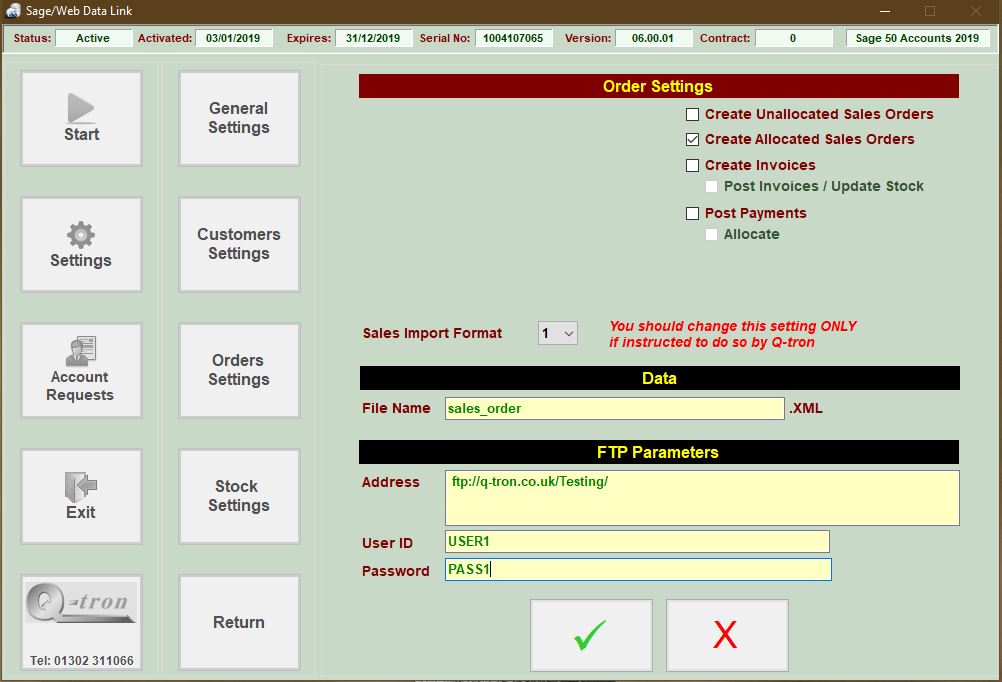Cancel changes with the red X

[x=727, y=635]
